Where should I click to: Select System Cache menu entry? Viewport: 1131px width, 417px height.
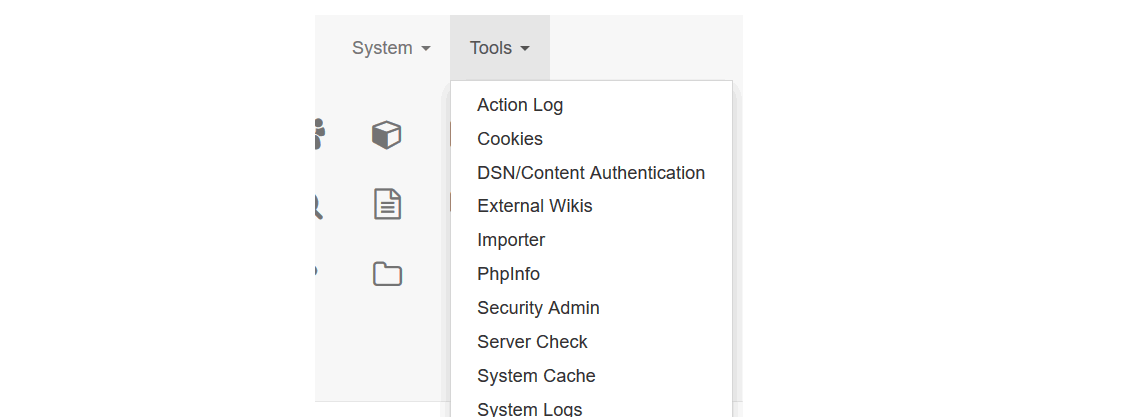pyautogui.click(x=536, y=376)
